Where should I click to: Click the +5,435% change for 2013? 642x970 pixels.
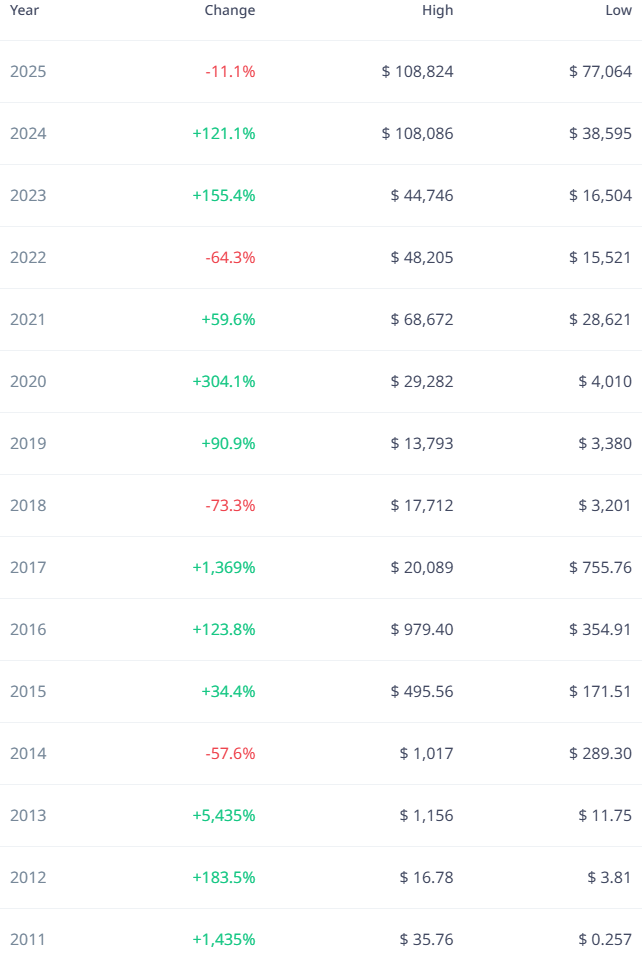click(224, 815)
